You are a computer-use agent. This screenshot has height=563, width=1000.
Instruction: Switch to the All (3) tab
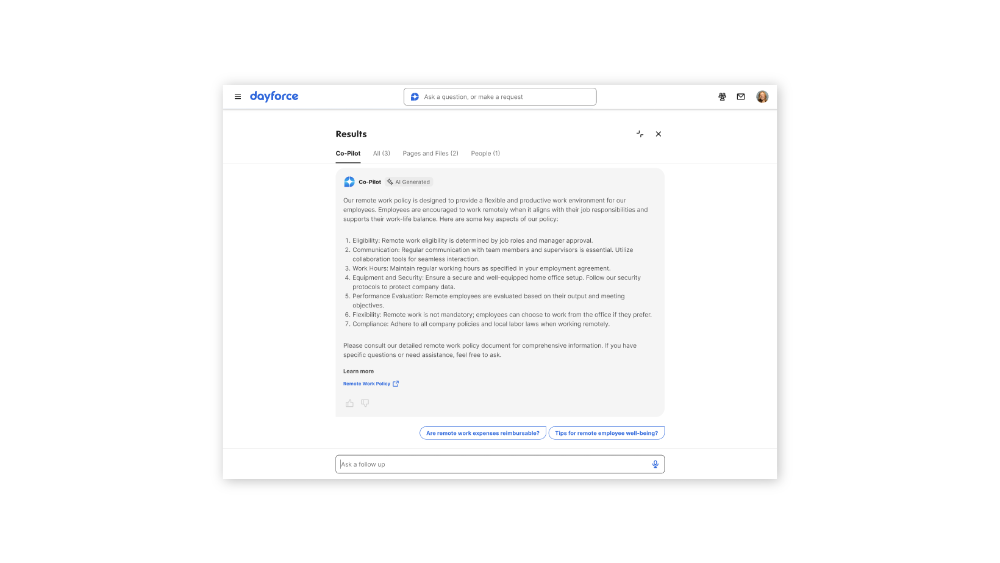coord(381,153)
